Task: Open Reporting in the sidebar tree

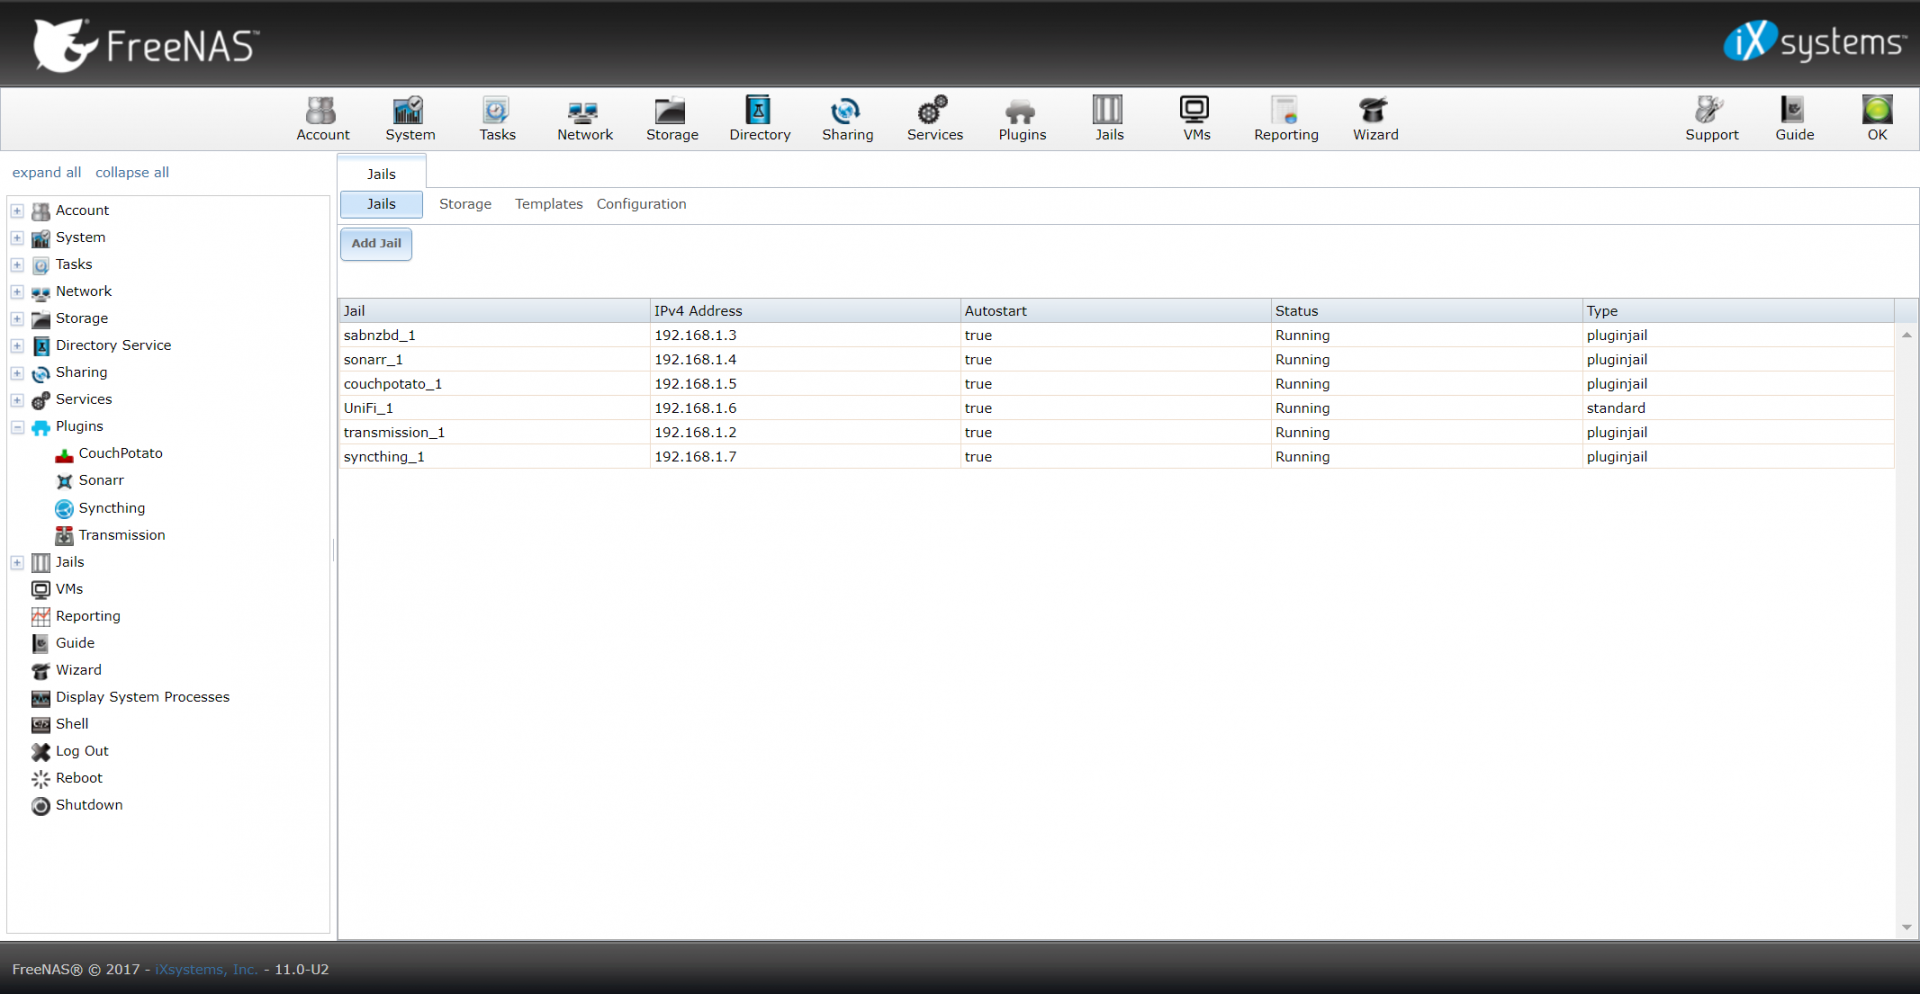Action: click(x=88, y=616)
